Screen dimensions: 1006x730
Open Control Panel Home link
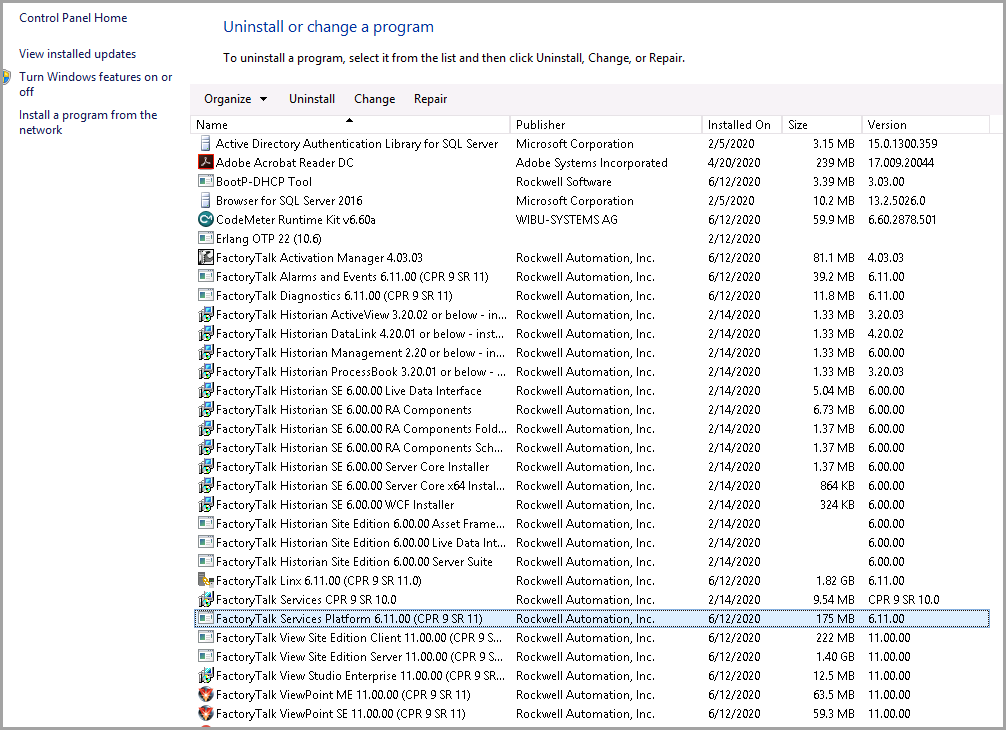[x=73, y=18]
